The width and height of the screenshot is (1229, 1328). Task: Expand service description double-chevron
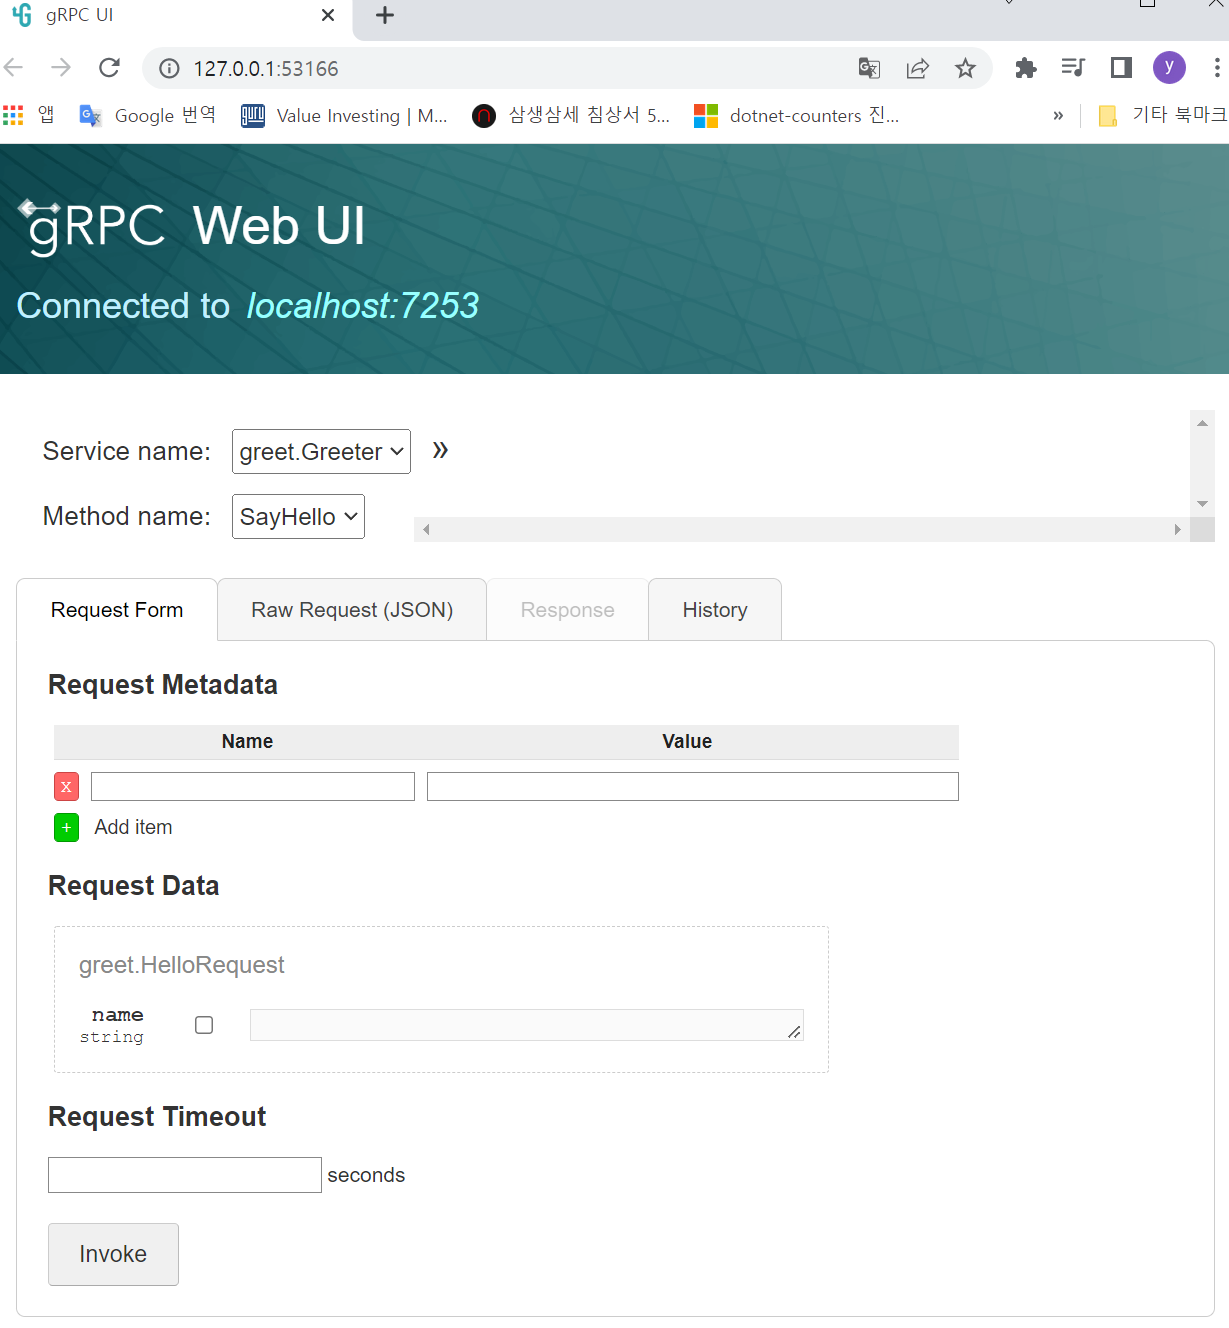coord(440,450)
